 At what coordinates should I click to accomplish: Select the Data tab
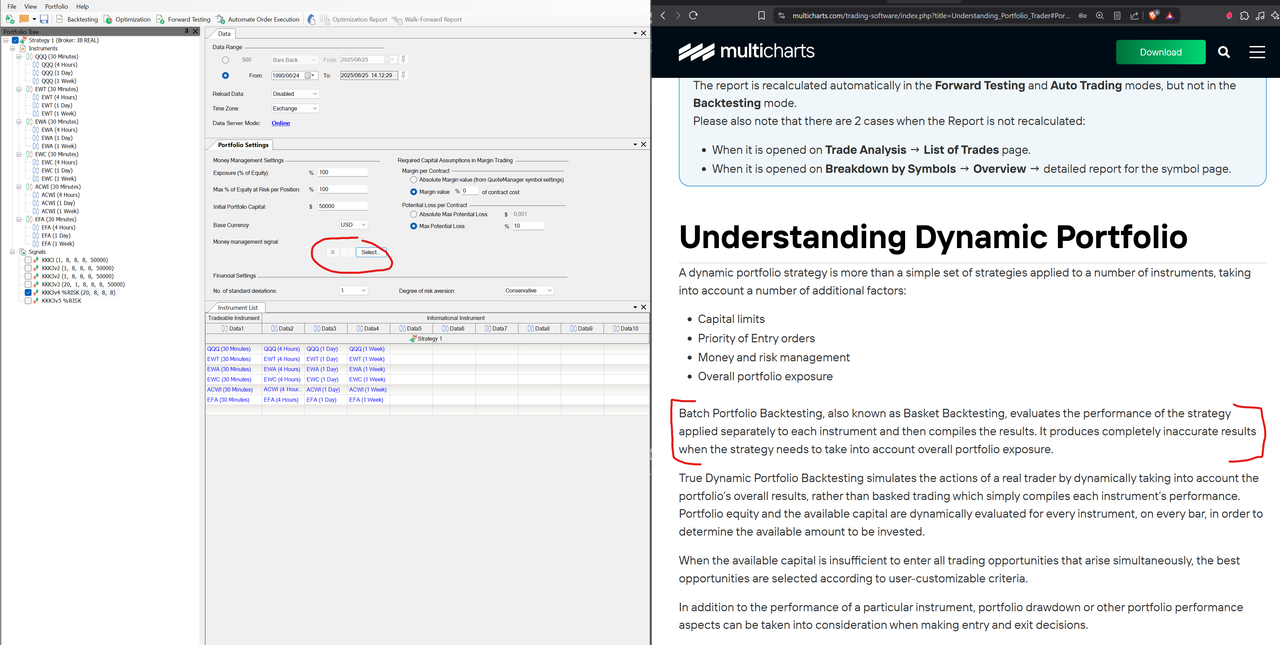click(221, 34)
